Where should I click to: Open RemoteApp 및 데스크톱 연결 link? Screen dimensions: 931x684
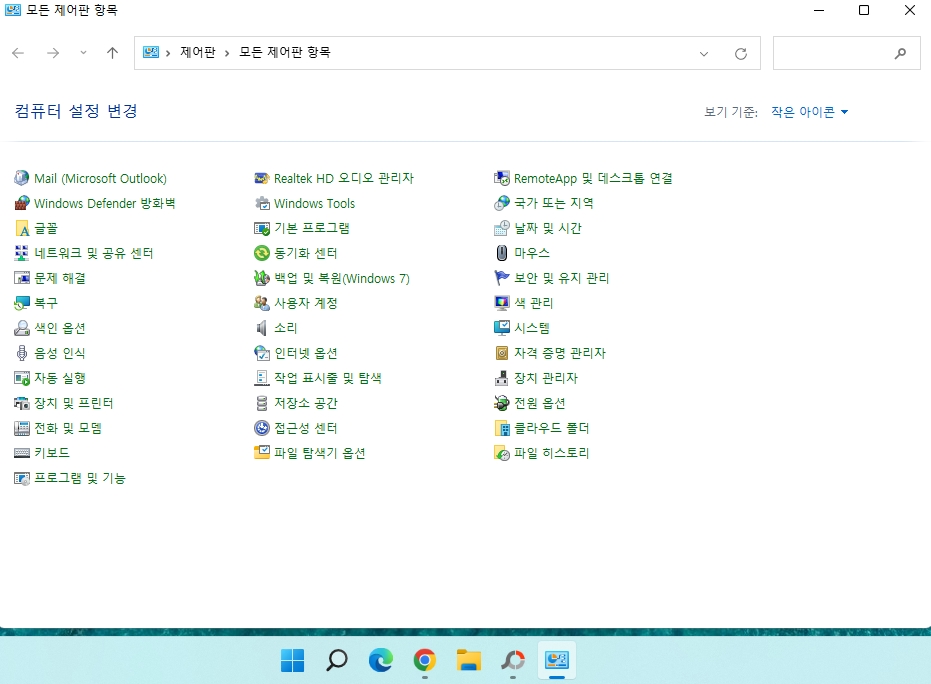593,178
